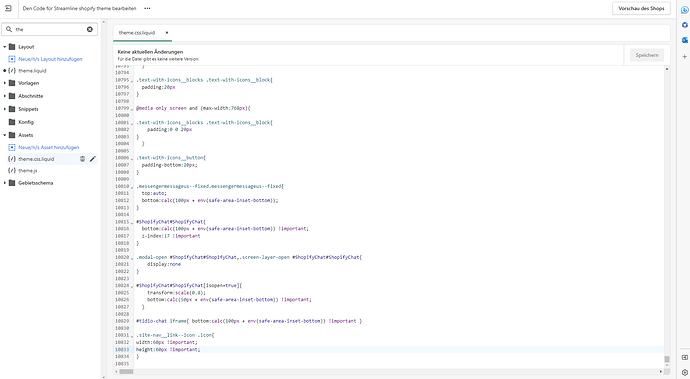This screenshot has width=690, height=379.
Task: Clear the file search field
Action: 90,29
